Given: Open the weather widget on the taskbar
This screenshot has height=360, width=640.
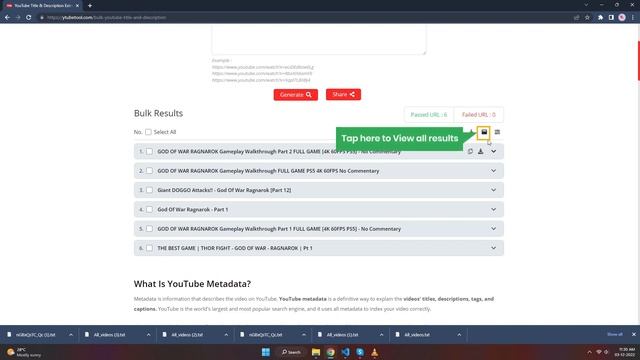Looking at the screenshot, I should coord(24,352).
